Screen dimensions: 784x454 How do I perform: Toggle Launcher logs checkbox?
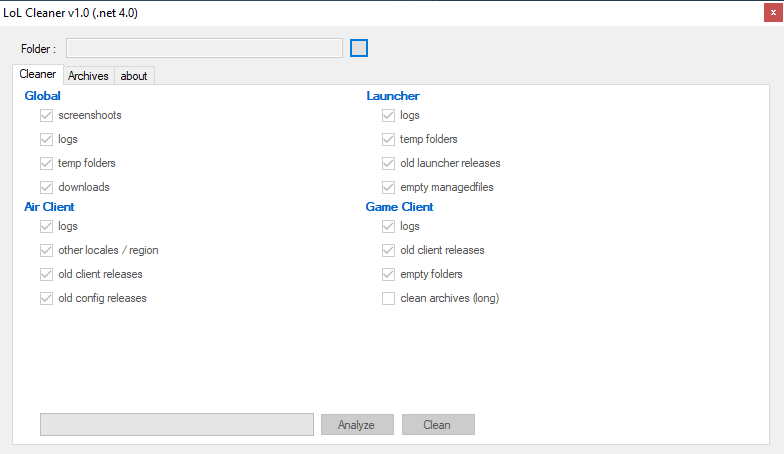point(388,116)
